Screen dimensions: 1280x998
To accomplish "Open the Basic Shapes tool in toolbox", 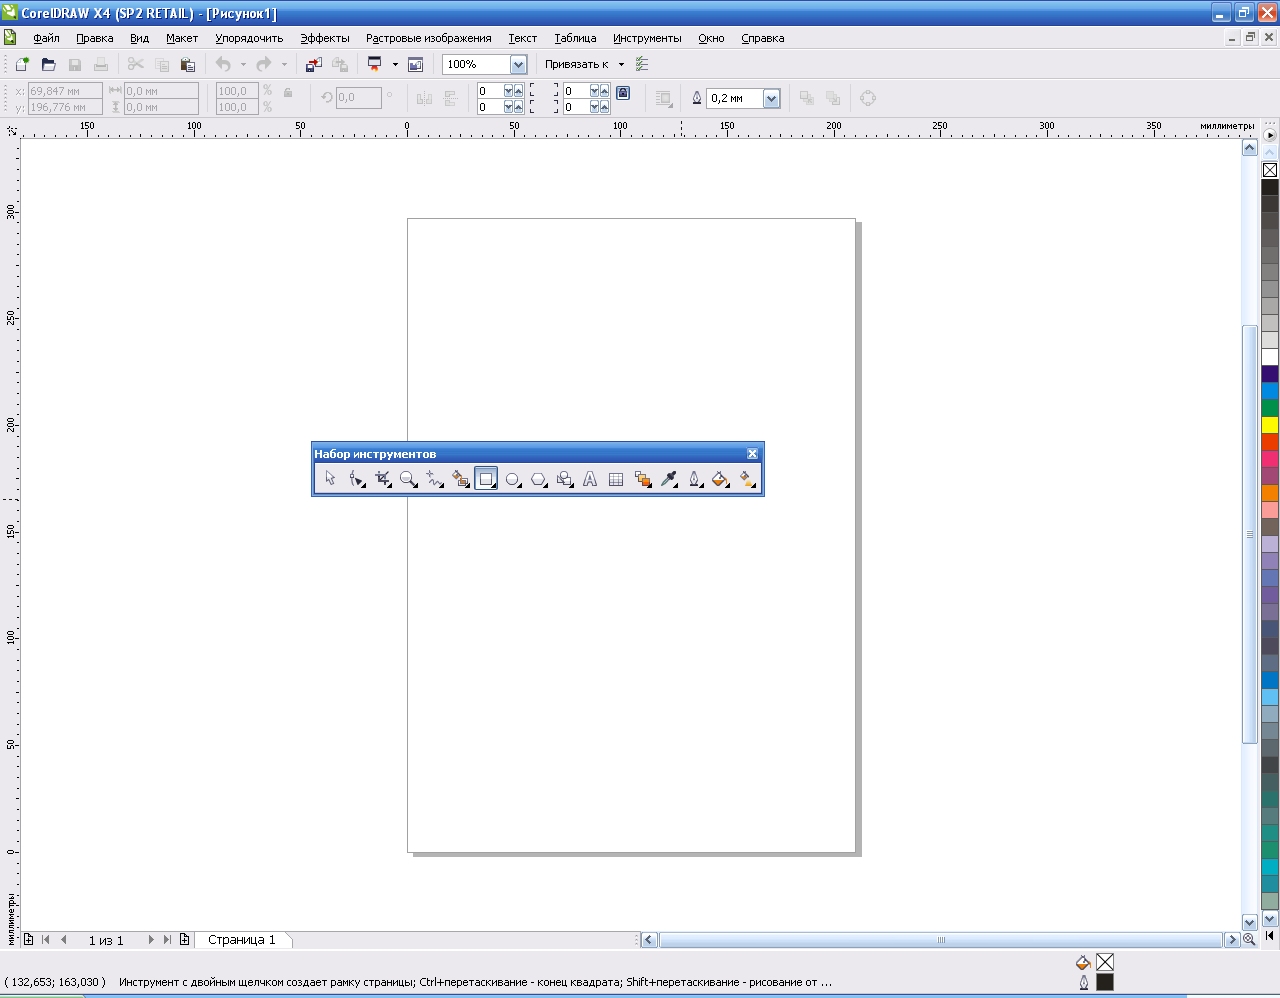I will click(x=565, y=479).
